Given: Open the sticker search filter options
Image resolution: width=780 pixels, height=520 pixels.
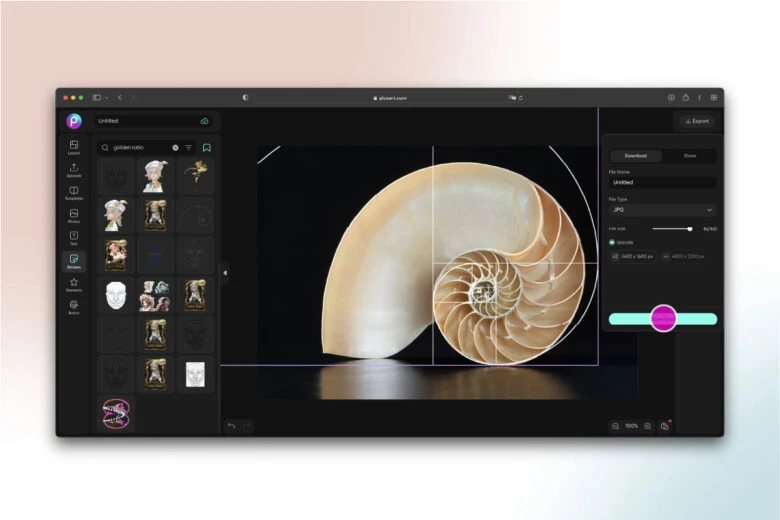Looking at the screenshot, I should (x=188, y=147).
